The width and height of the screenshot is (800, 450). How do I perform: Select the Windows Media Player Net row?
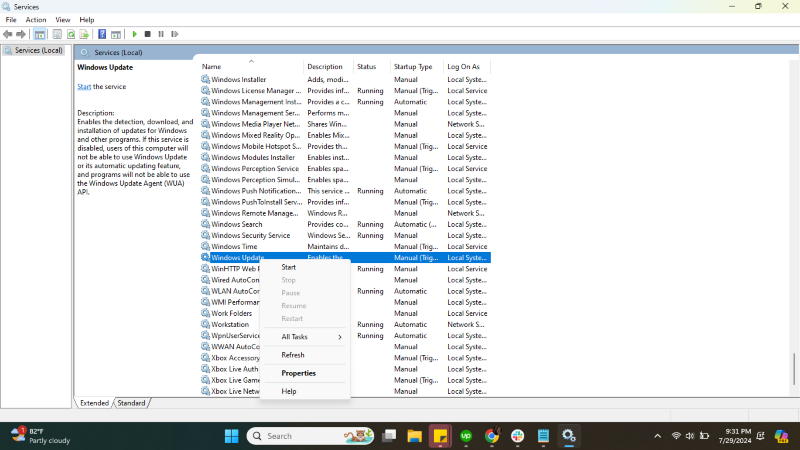tap(345, 124)
